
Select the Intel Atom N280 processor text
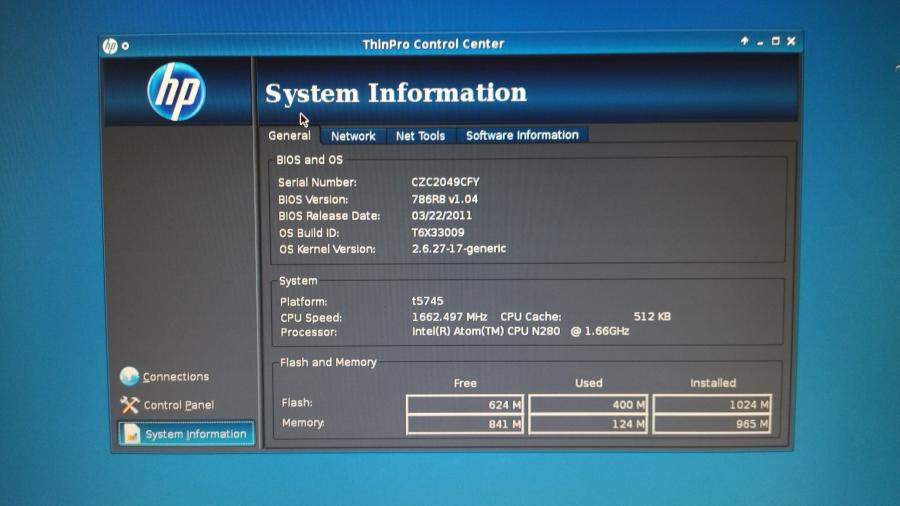(x=520, y=331)
